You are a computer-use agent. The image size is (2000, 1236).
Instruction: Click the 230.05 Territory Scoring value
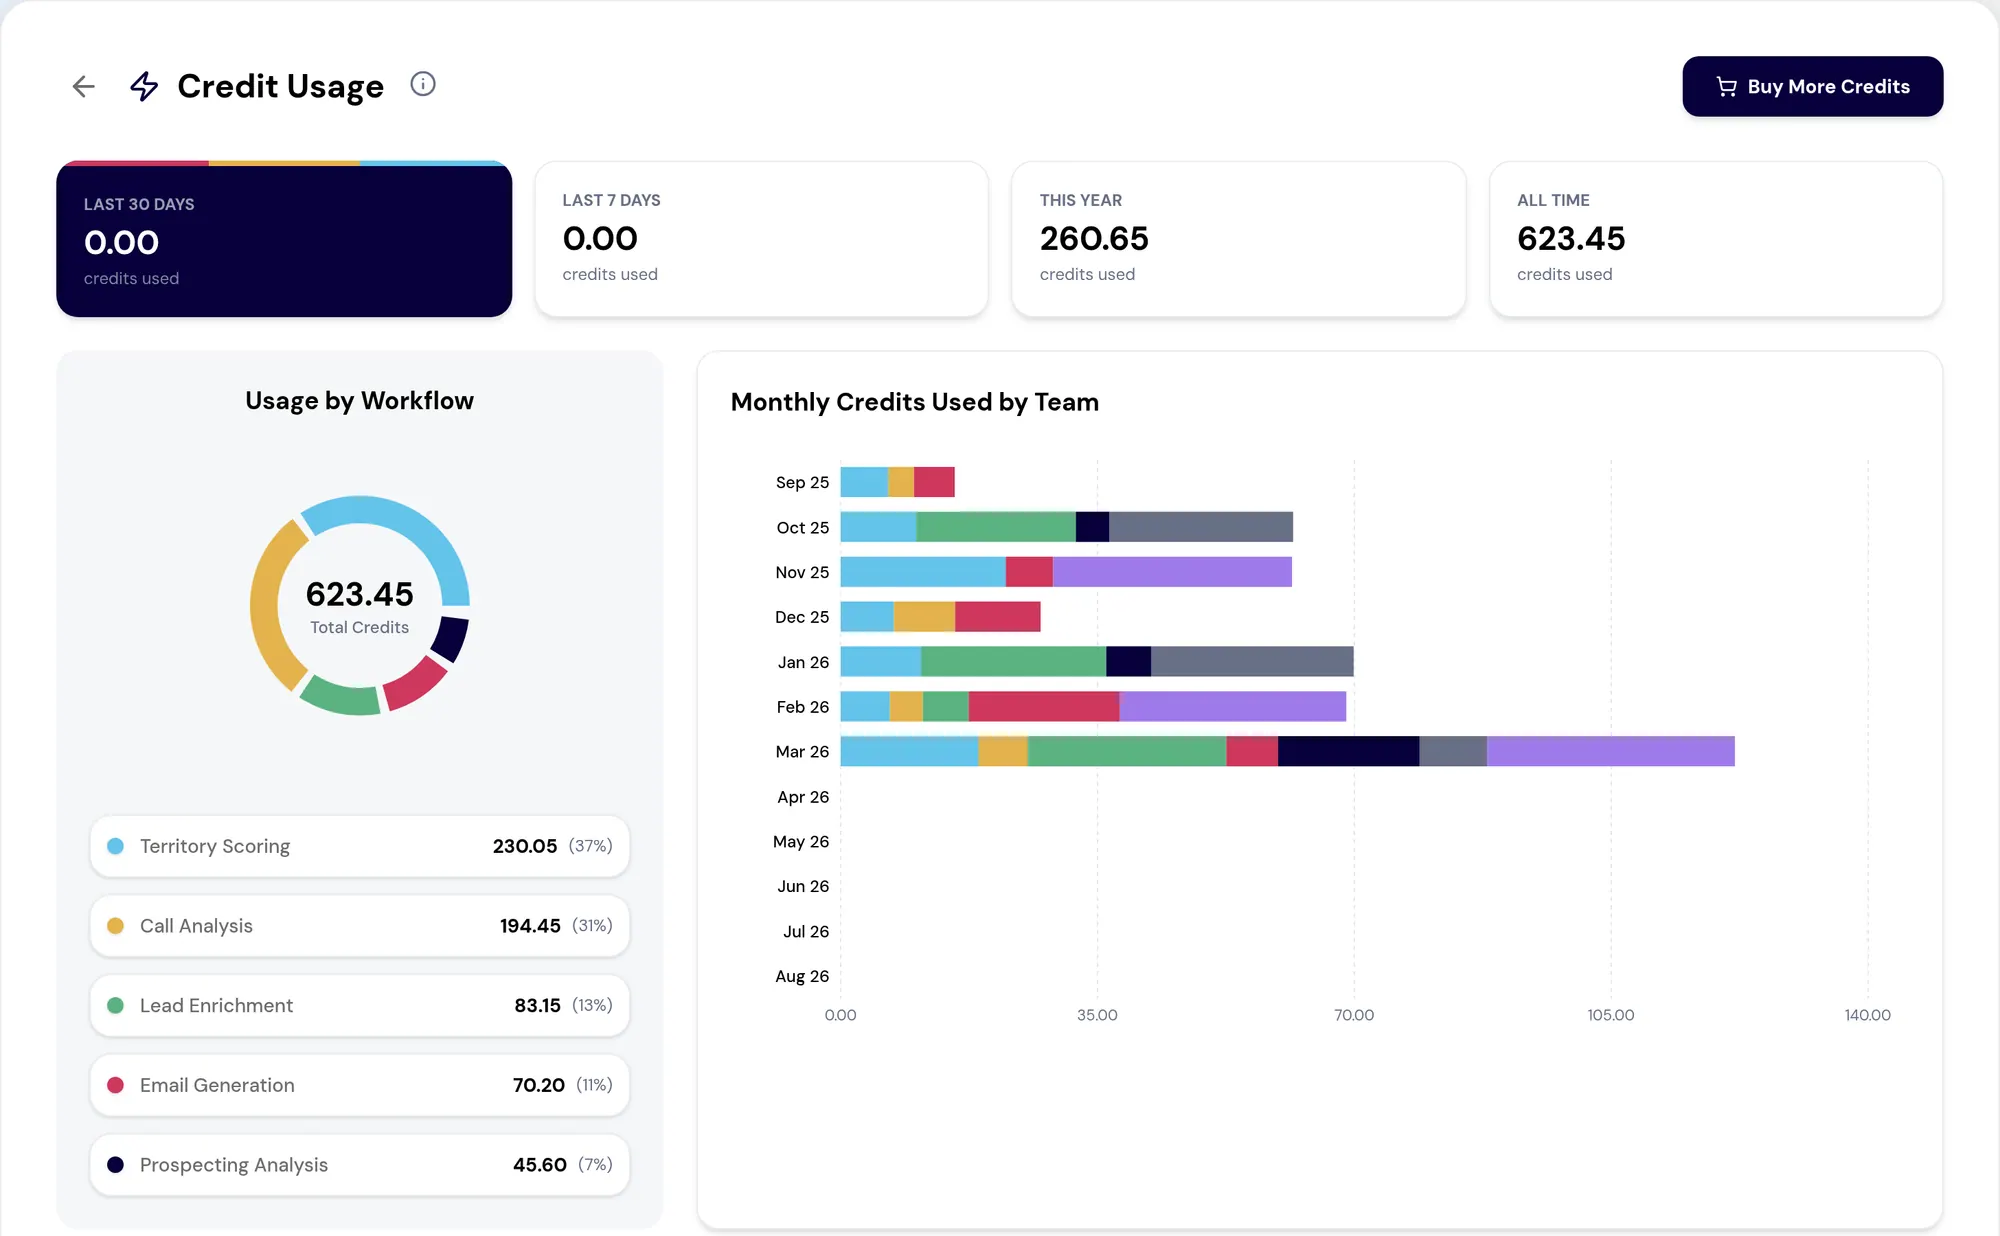(x=525, y=846)
